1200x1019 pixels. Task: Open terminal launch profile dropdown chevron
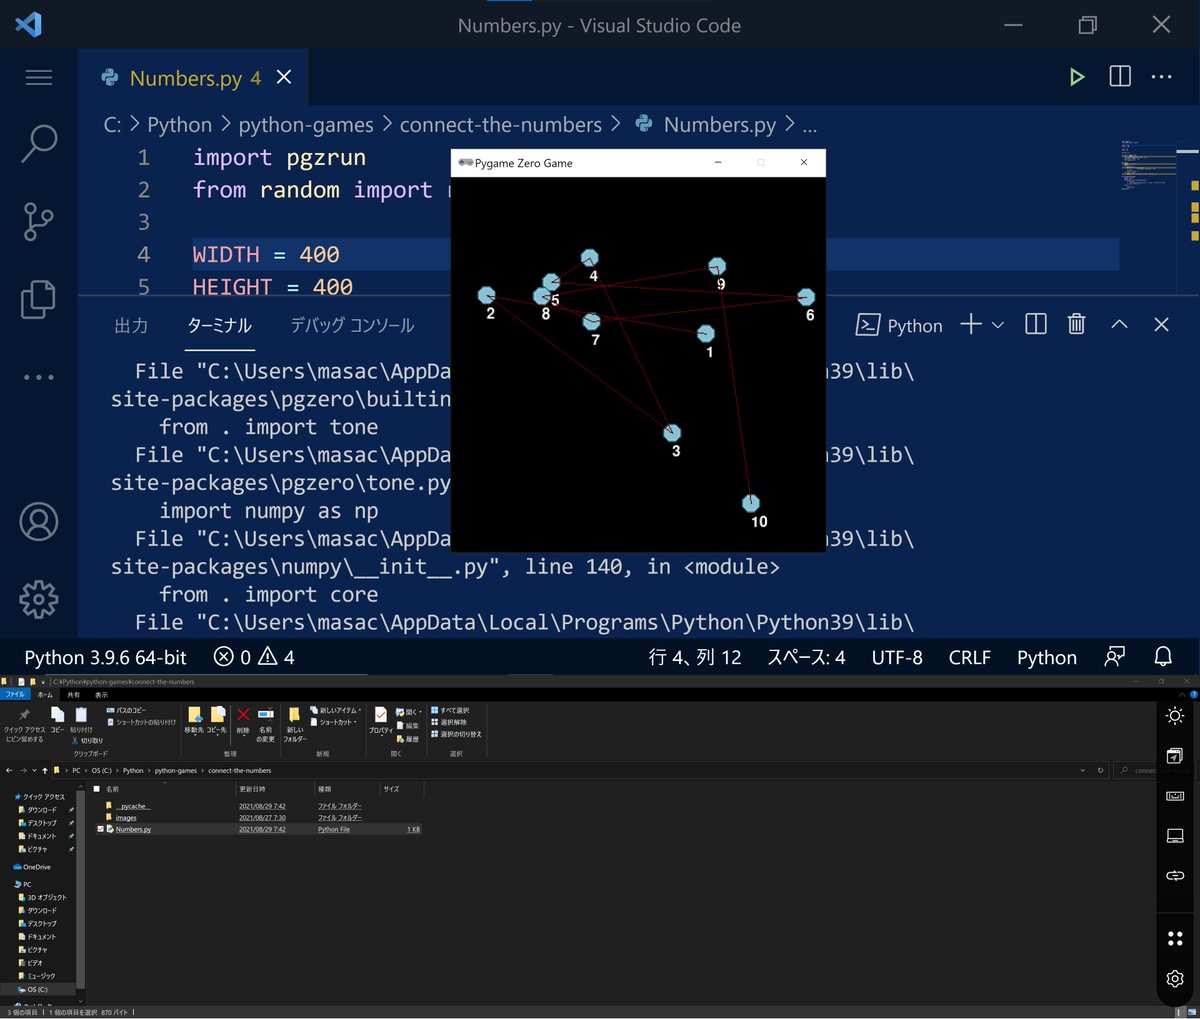pos(998,325)
